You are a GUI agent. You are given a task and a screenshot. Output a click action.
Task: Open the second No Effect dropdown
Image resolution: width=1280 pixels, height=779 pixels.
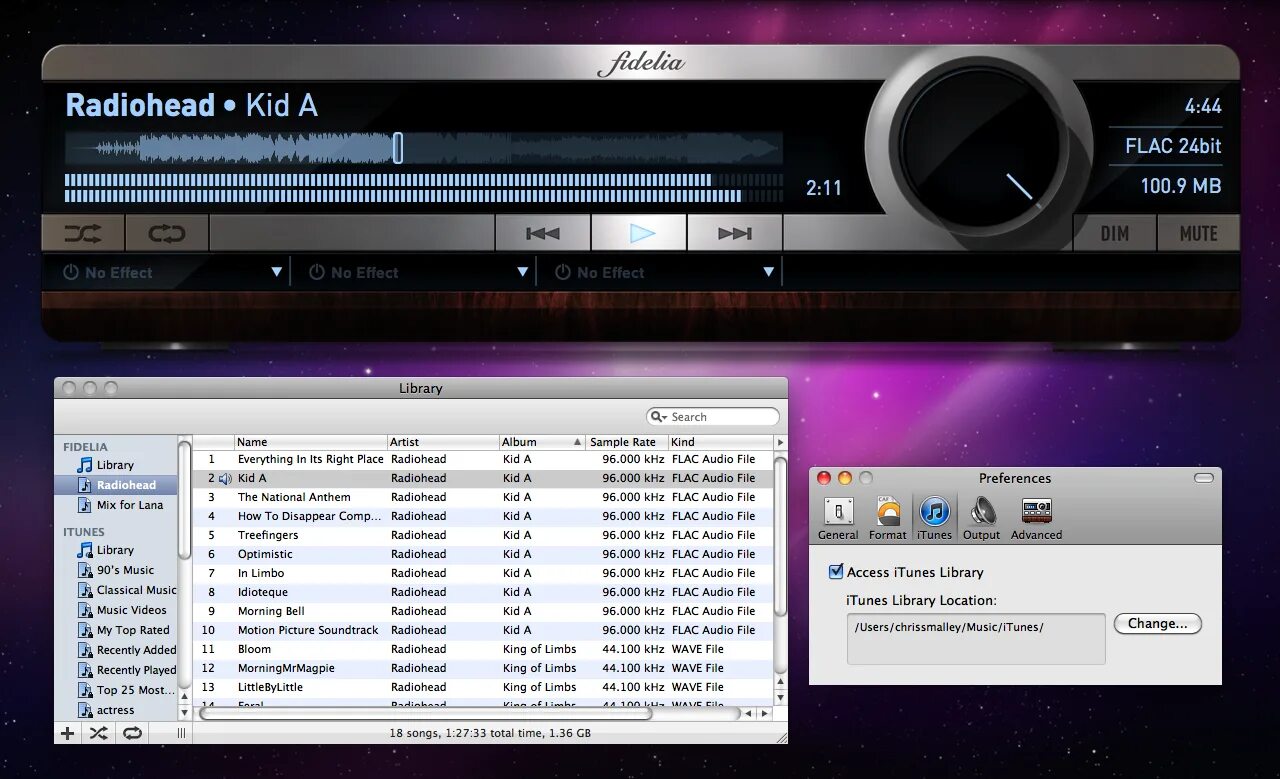523,272
